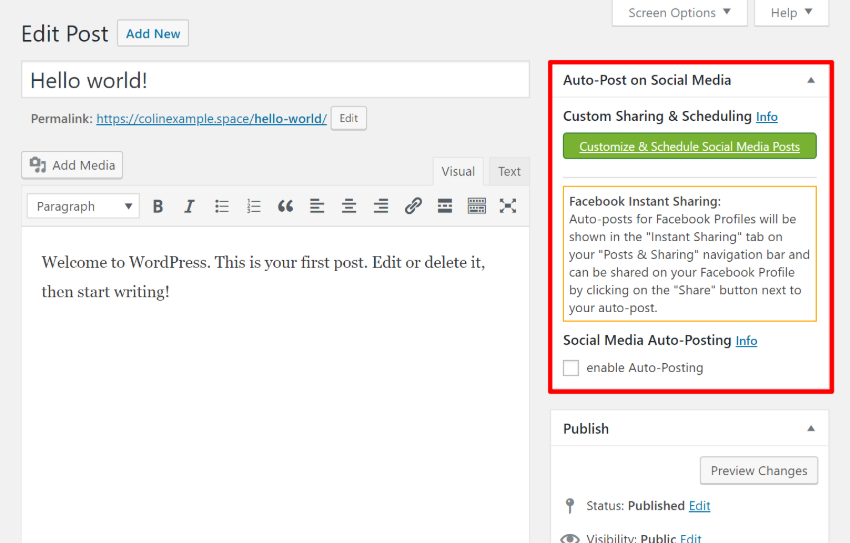The image size is (850, 543).
Task: Open Info link for Custom Sharing & Scheduling
Action: pyautogui.click(x=767, y=117)
